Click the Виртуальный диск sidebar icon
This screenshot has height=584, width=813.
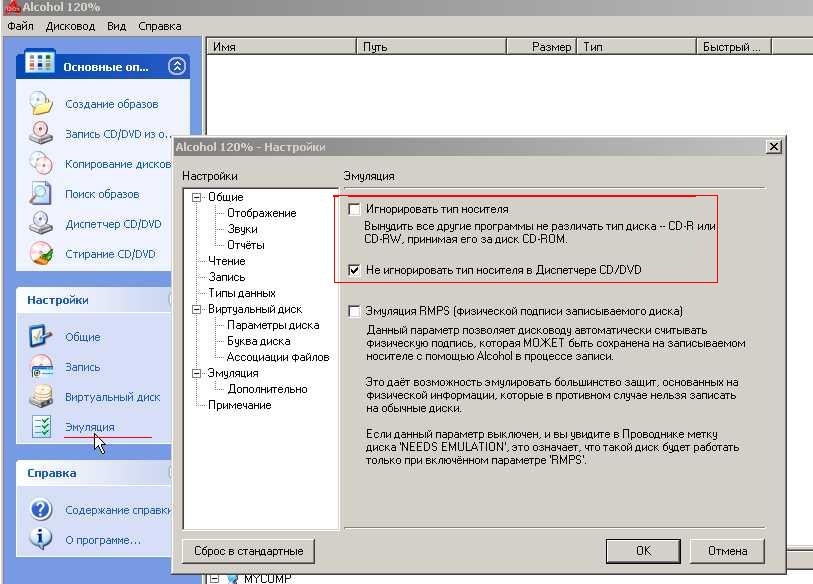[41, 396]
